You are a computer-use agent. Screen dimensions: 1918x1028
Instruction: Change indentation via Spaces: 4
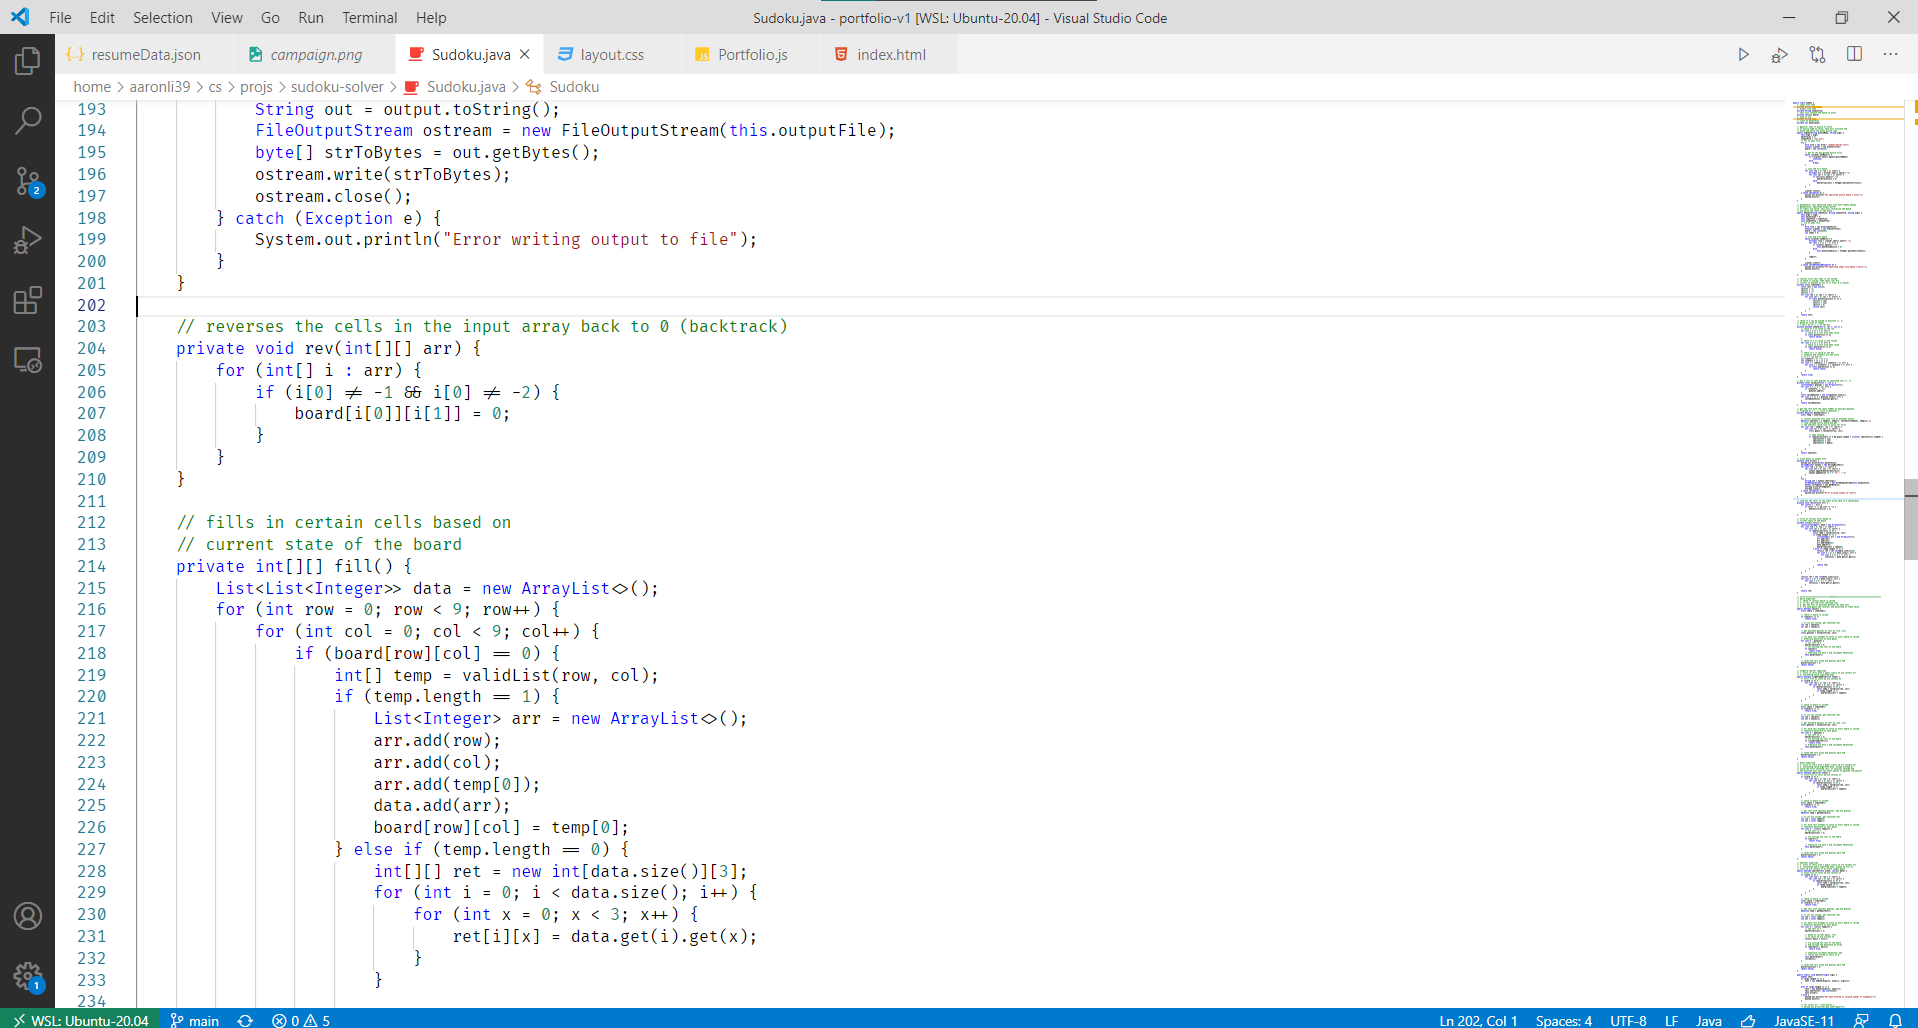click(1563, 1020)
